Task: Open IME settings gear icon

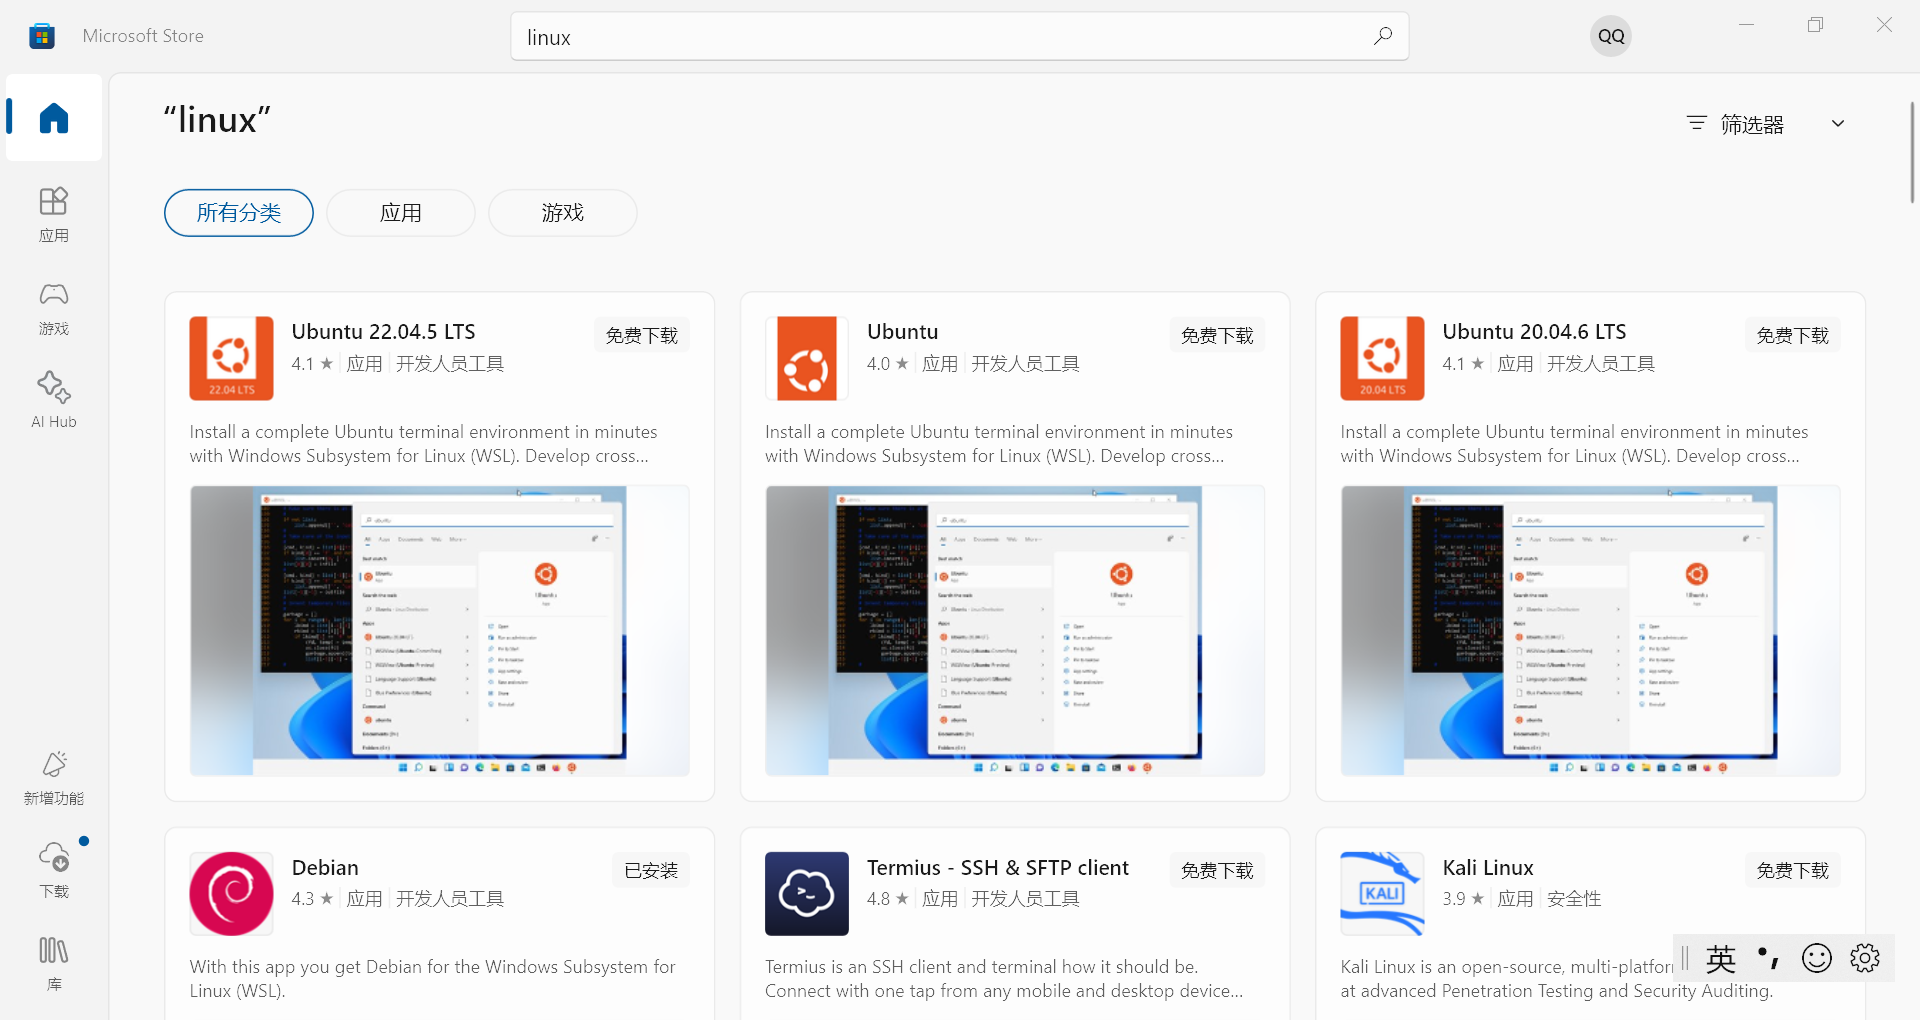Action: 1865,959
